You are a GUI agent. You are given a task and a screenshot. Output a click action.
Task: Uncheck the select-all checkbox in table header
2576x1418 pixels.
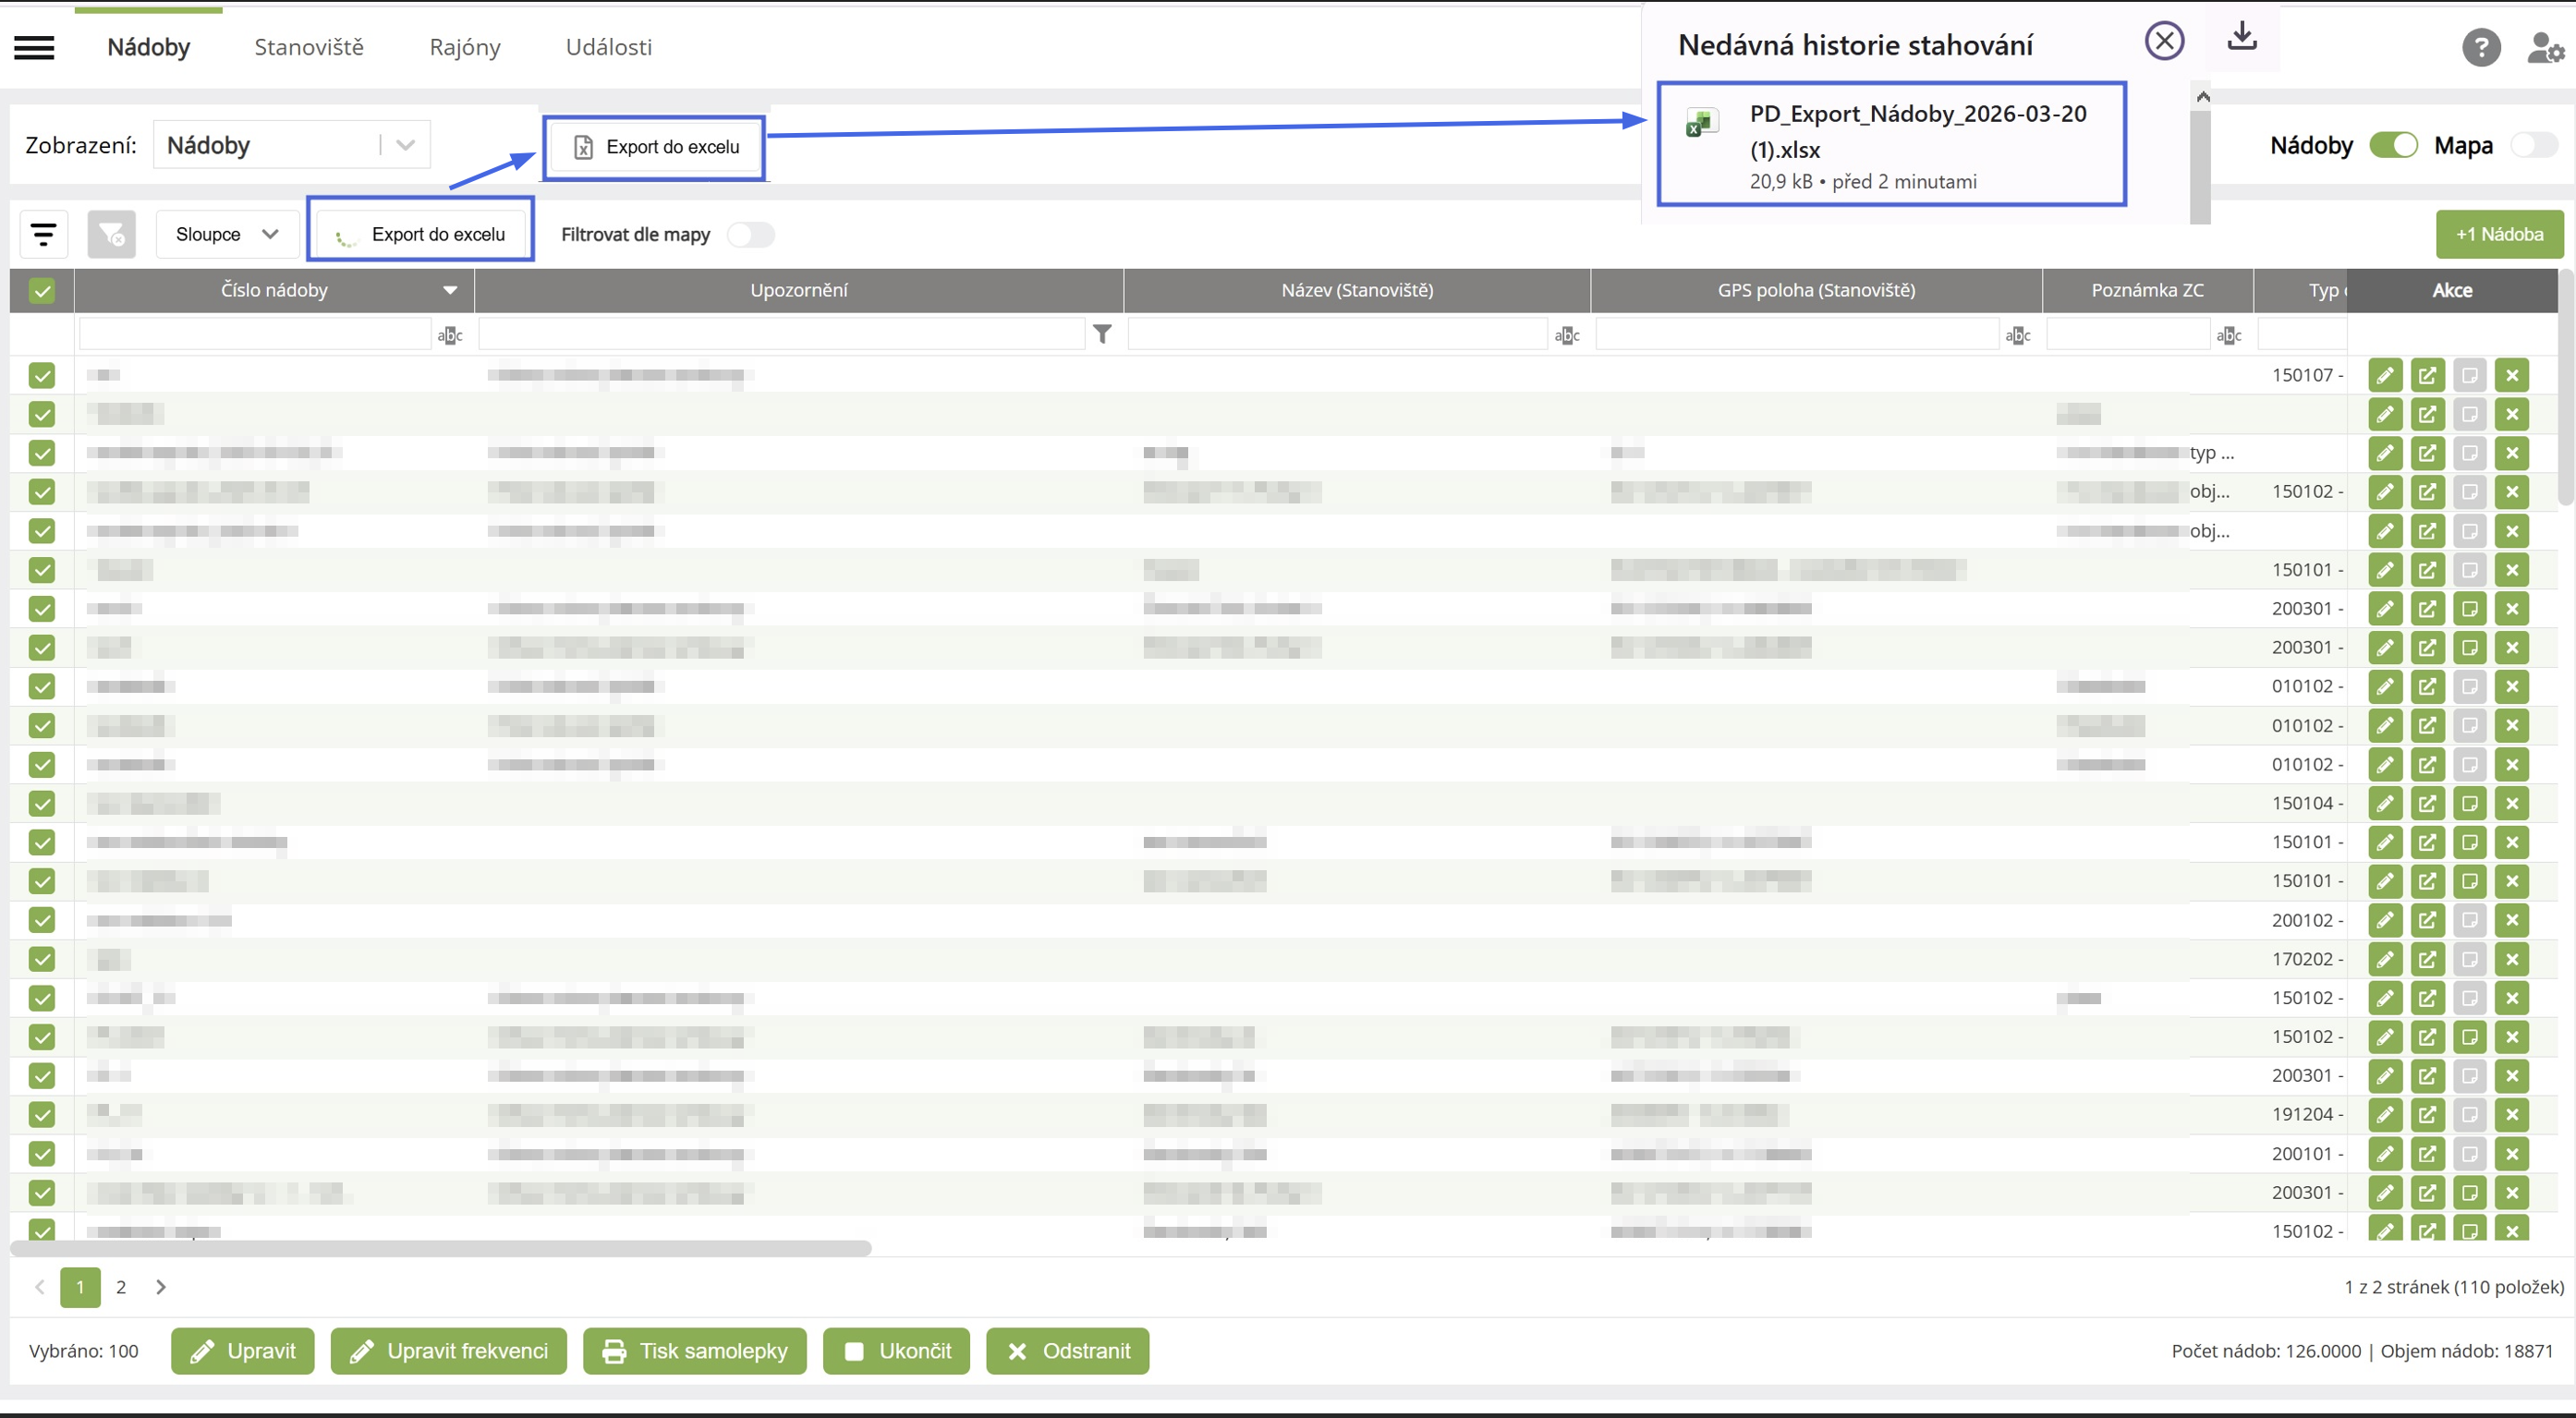click(x=42, y=291)
